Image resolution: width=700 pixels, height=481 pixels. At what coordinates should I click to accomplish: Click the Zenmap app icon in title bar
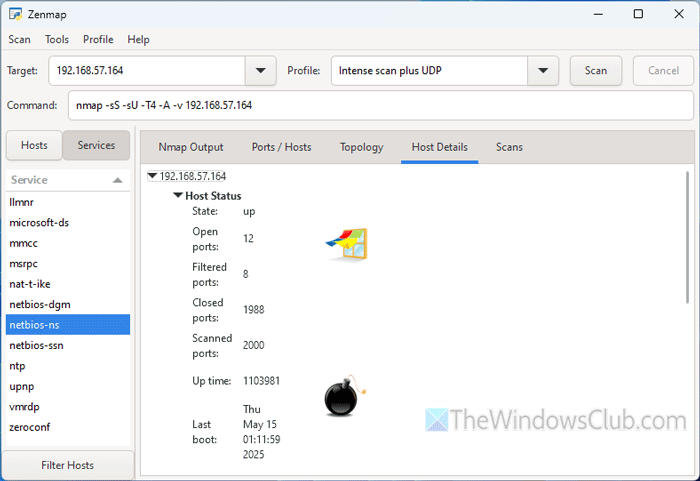(x=15, y=14)
